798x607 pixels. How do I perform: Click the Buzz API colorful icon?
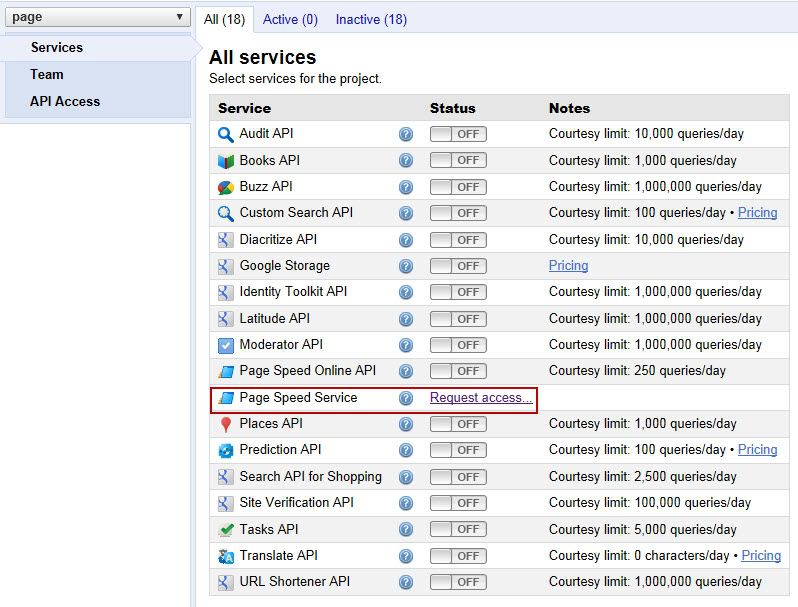coord(225,187)
